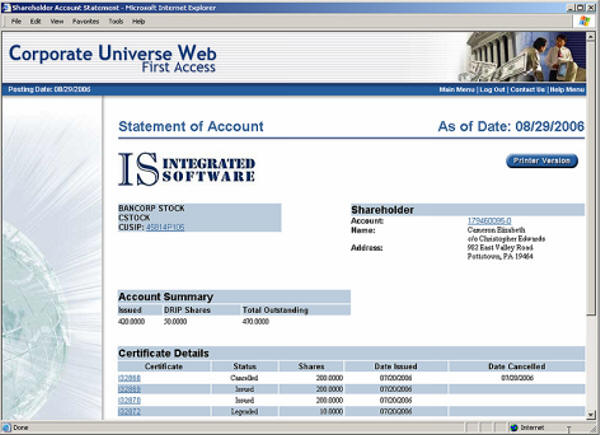Click the scrollbar down arrow

click(591, 415)
